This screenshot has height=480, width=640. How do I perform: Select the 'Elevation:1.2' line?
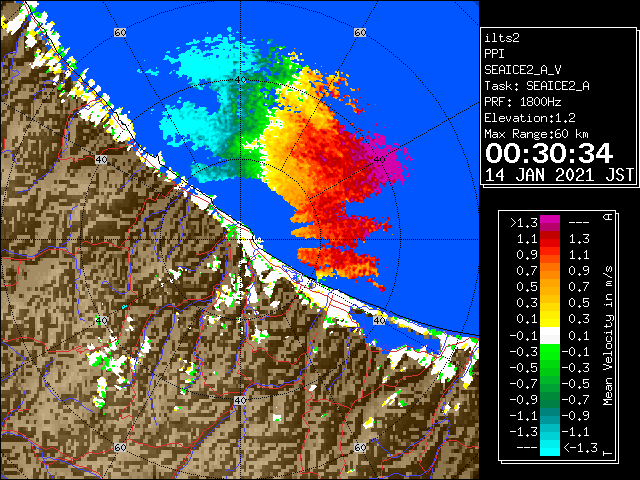tap(530, 118)
